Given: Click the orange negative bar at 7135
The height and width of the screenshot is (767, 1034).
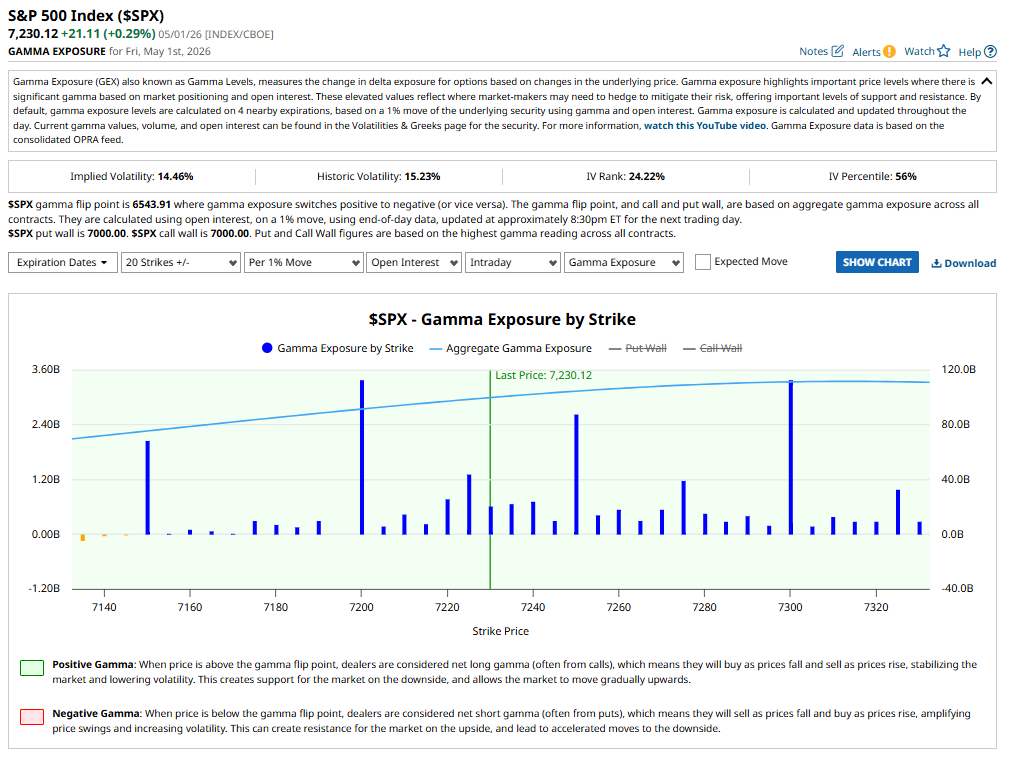Looking at the screenshot, I should click(x=83, y=537).
